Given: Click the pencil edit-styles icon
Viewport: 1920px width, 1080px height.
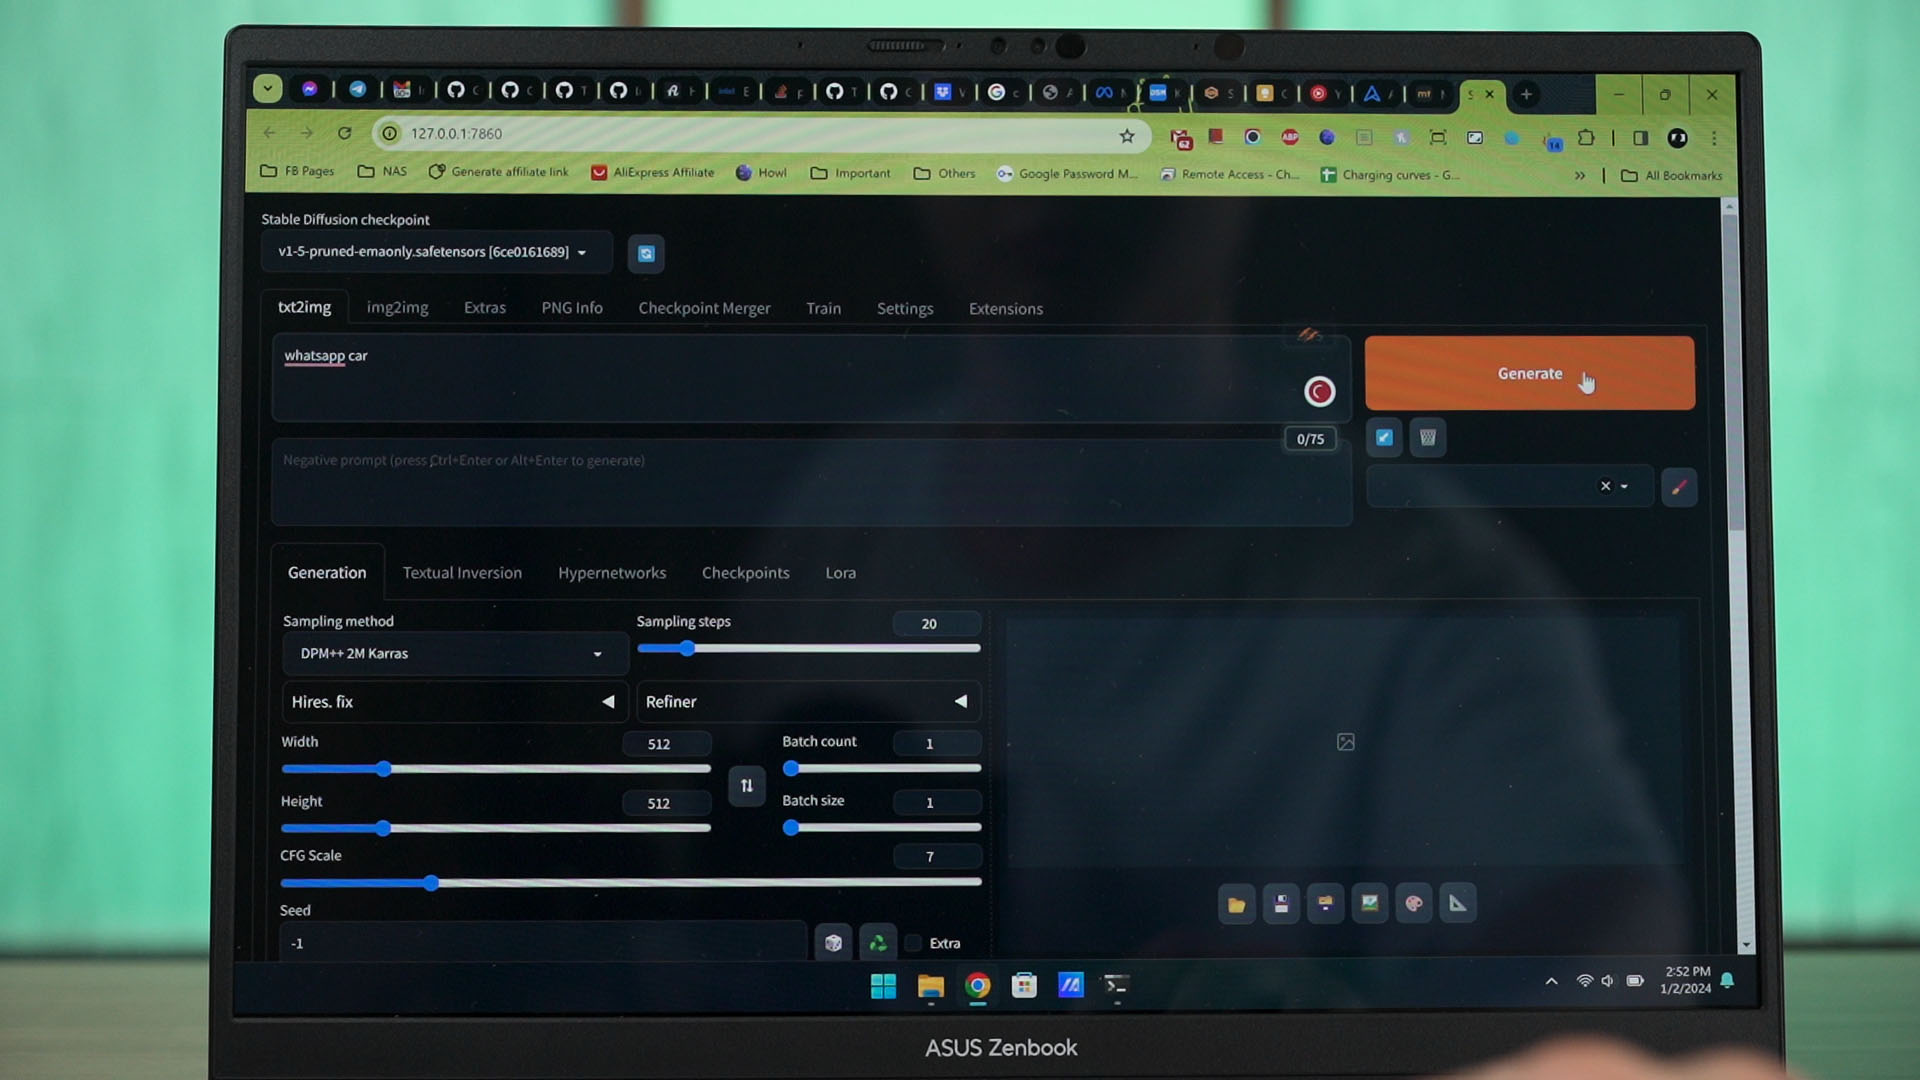Looking at the screenshot, I should click(1679, 487).
